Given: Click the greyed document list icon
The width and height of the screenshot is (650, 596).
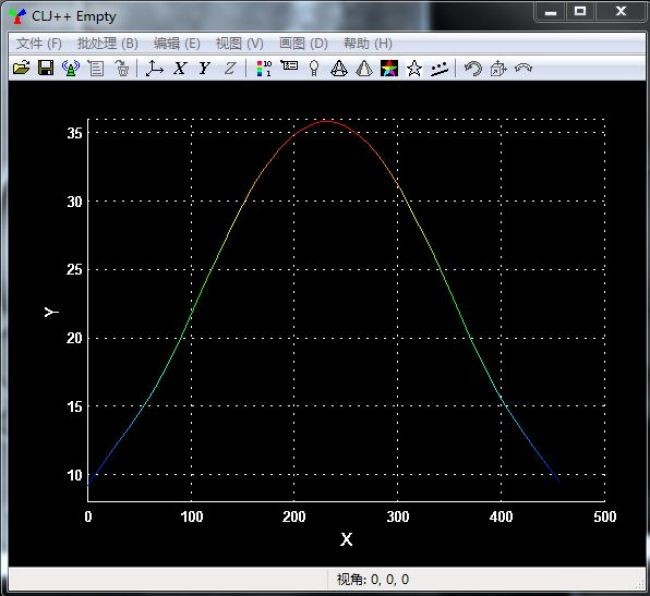Looking at the screenshot, I should (x=96, y=68).
